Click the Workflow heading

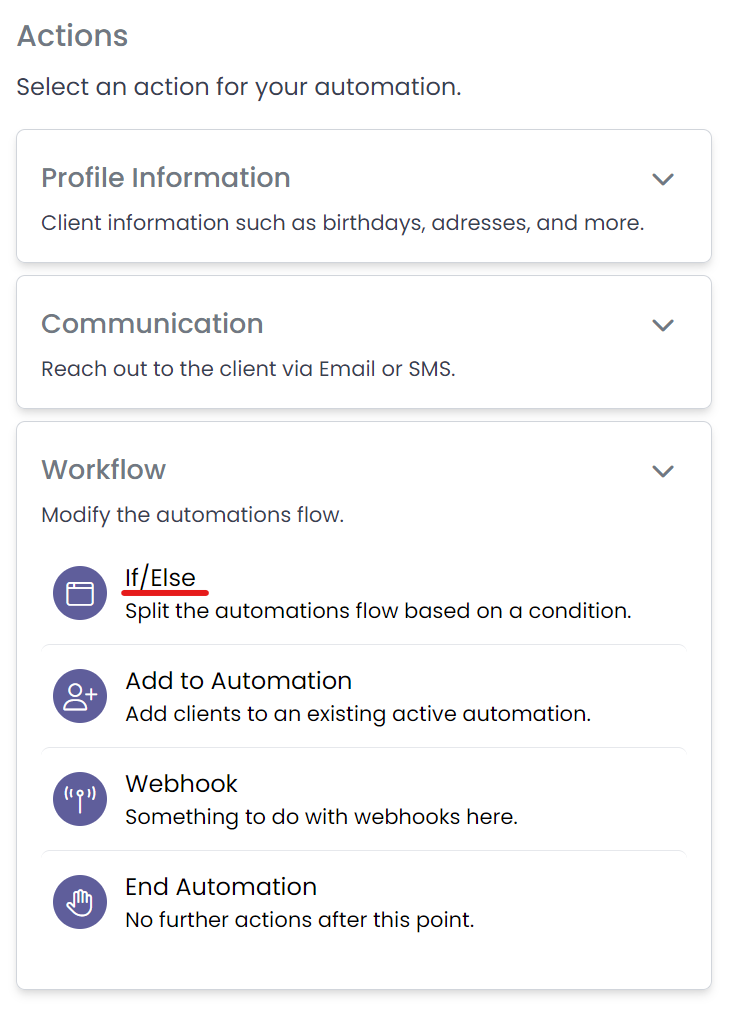[x=104, y=470]
